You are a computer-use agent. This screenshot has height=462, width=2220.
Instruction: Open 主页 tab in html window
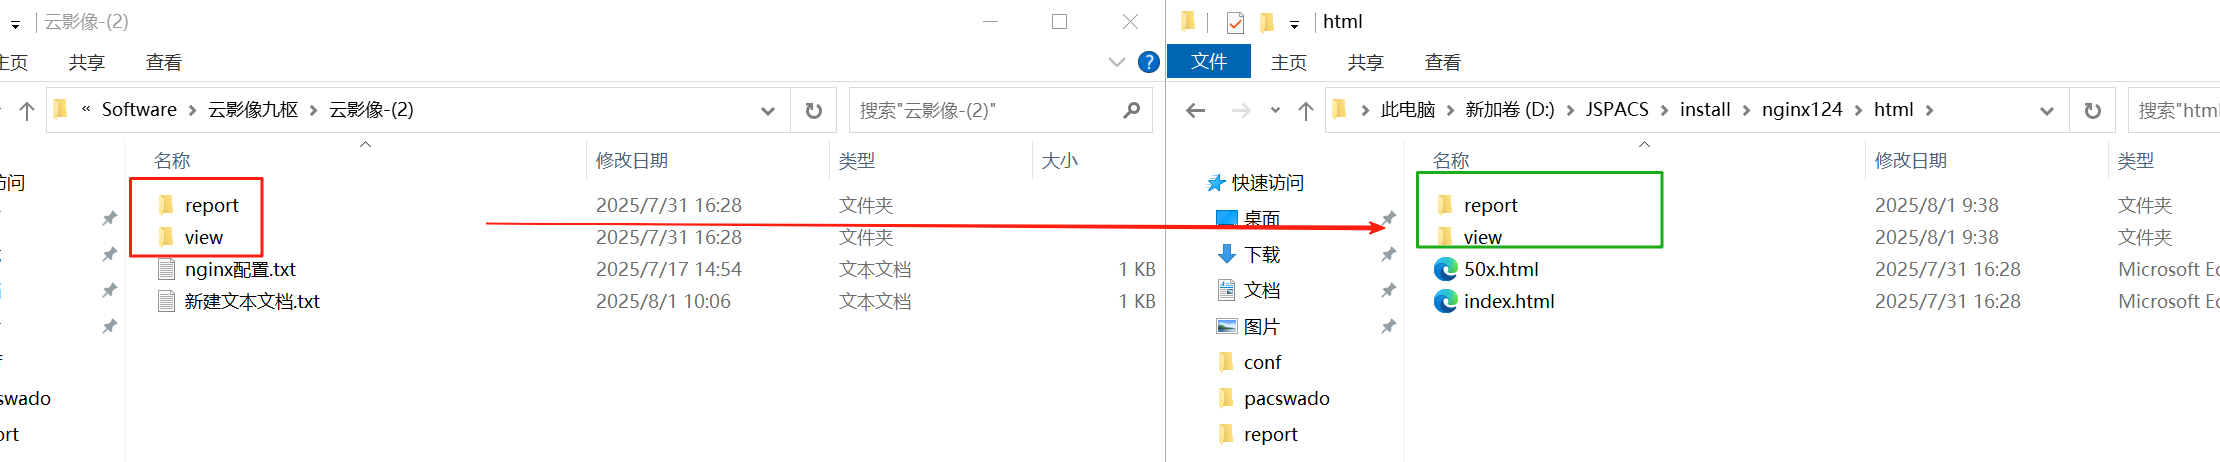[x=1289, y=62]
